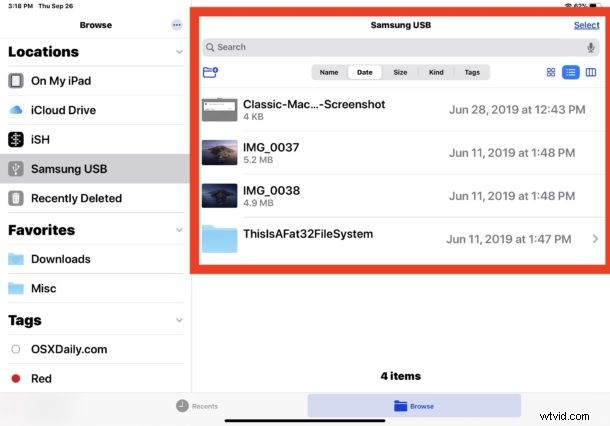
Task: Open Misc favorite
Action: 95,288
